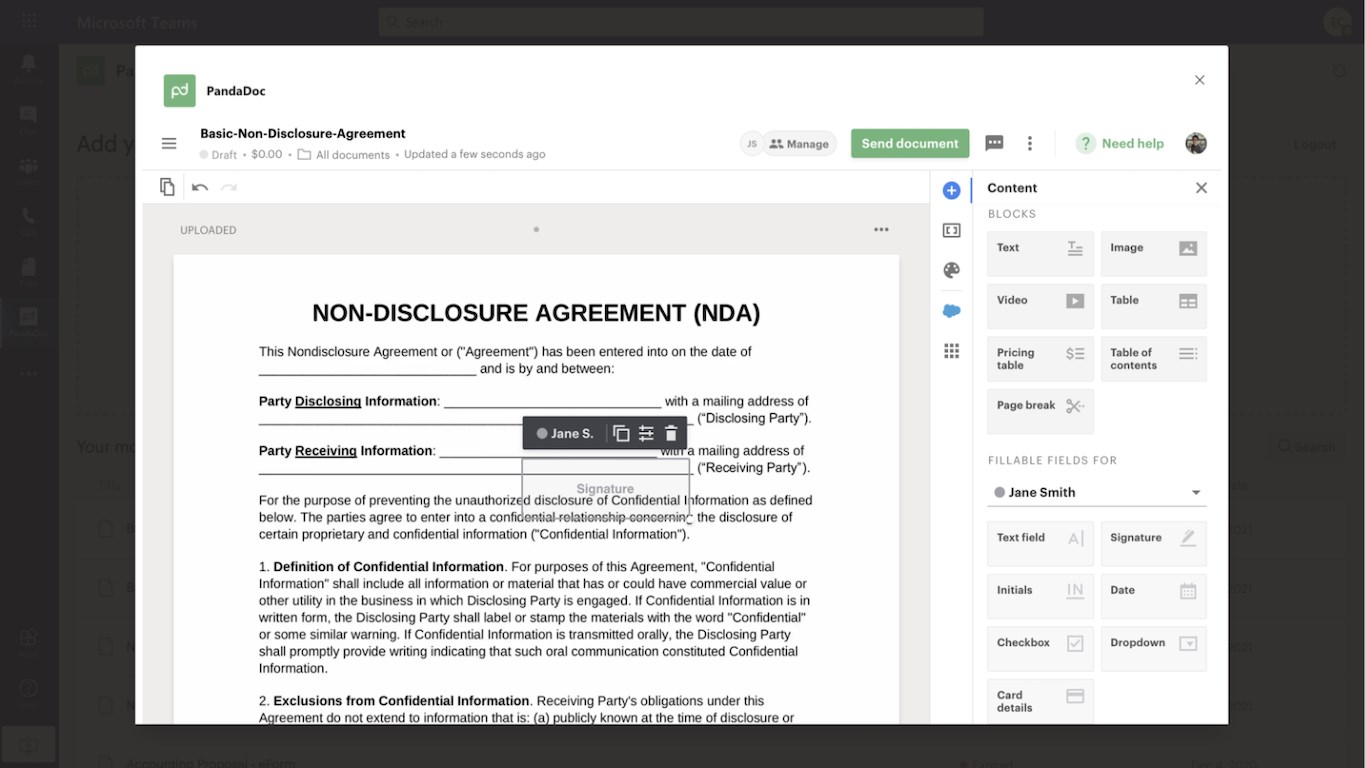Add a Table block

pyautogui.click(x=1153, y=306)
